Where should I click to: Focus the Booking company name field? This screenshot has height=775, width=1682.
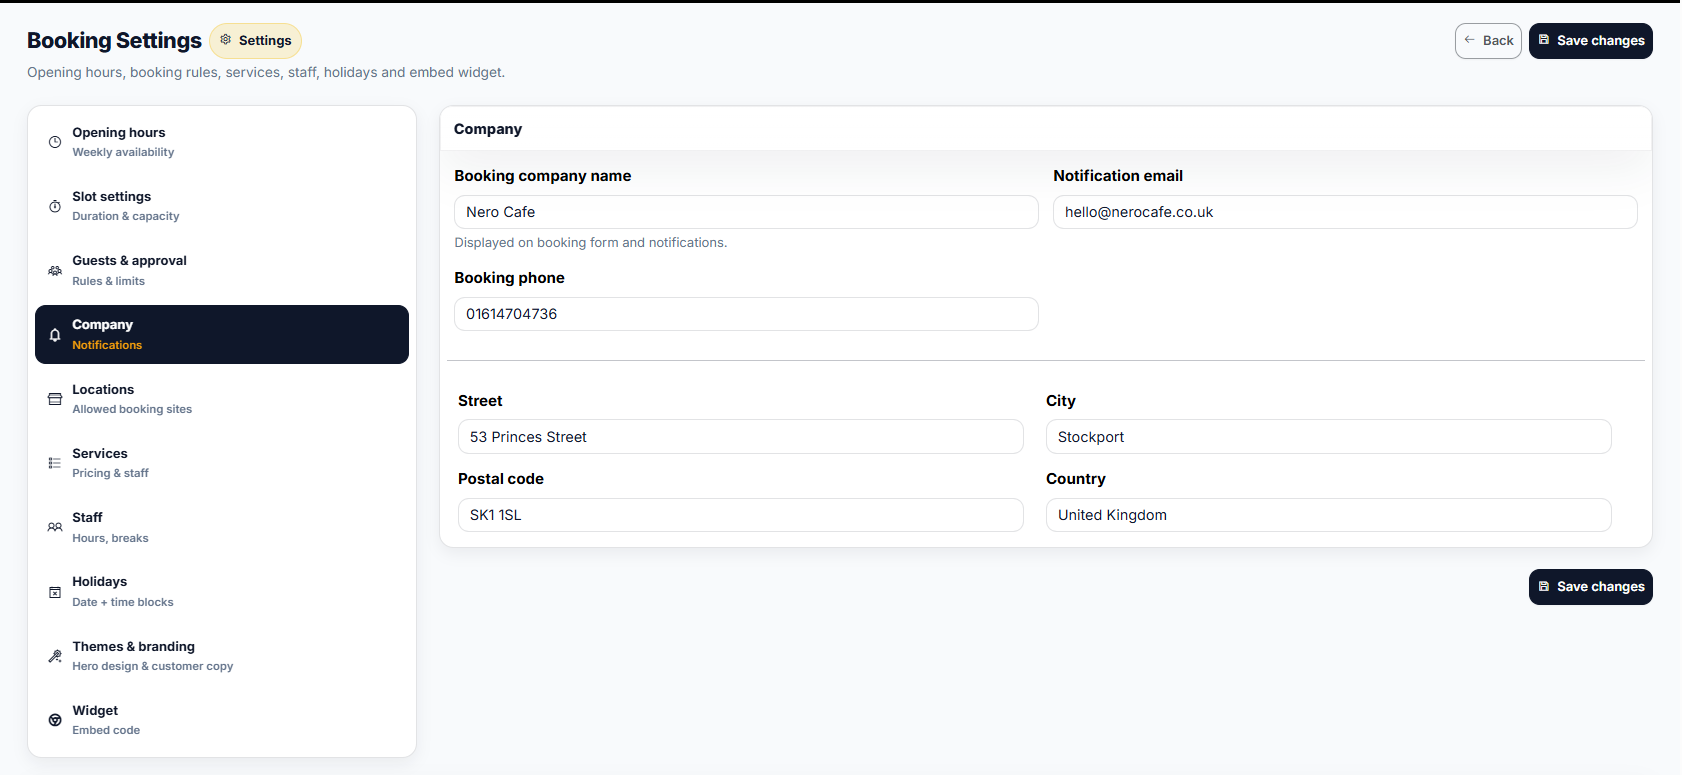coord(745,212)
